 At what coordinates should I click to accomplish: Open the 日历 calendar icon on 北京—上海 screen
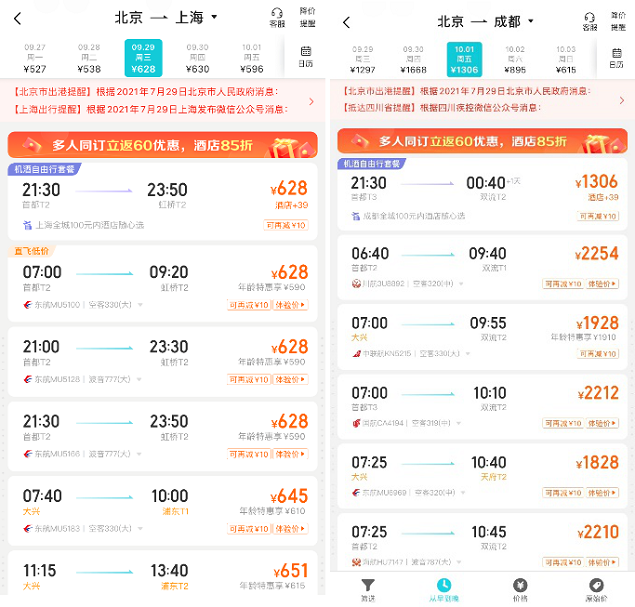pyautogui.click(x=306, y=56)
